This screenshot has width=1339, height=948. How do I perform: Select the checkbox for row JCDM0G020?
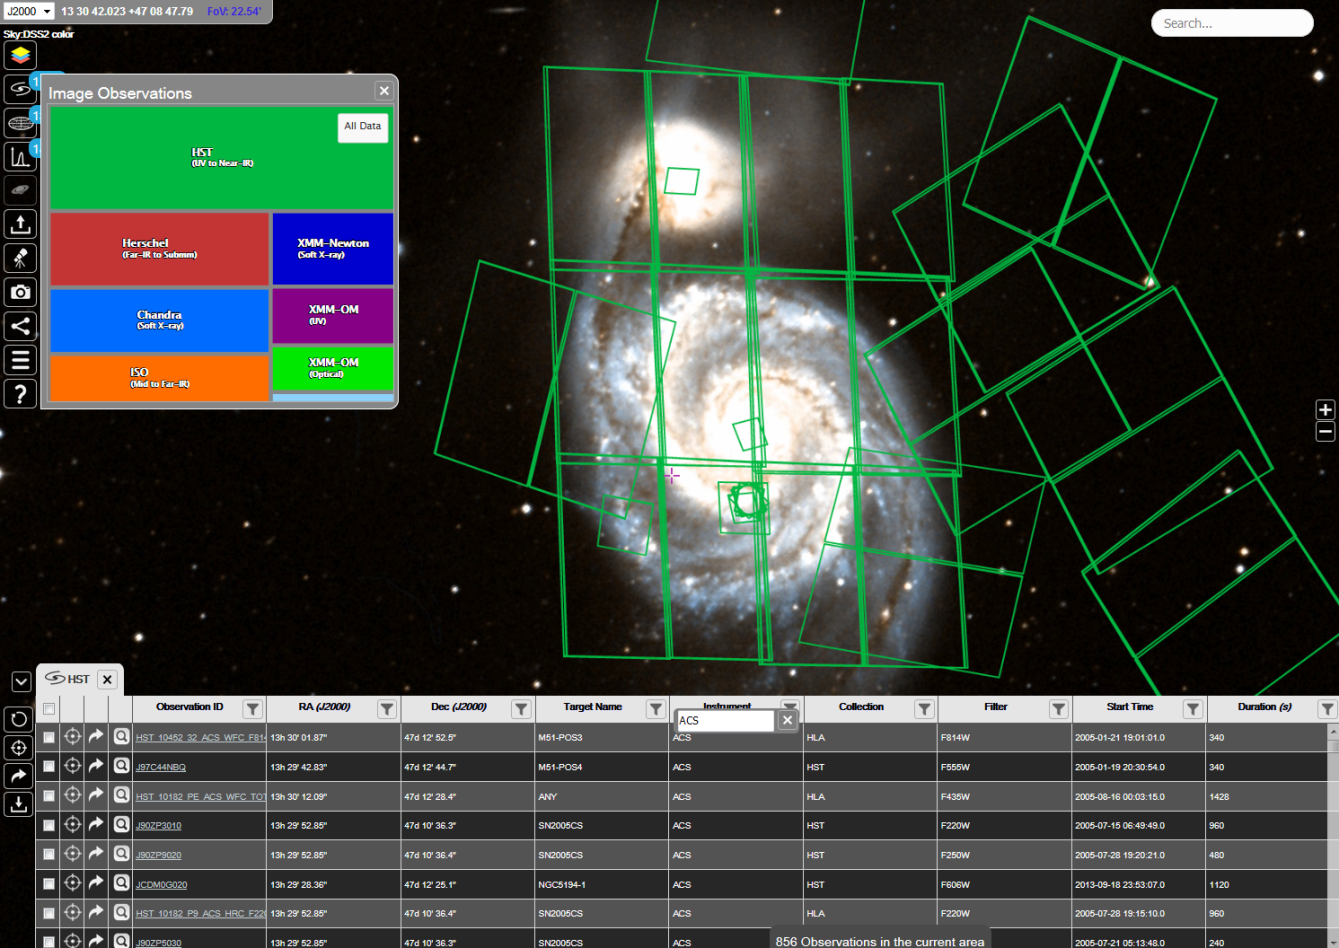48,884
